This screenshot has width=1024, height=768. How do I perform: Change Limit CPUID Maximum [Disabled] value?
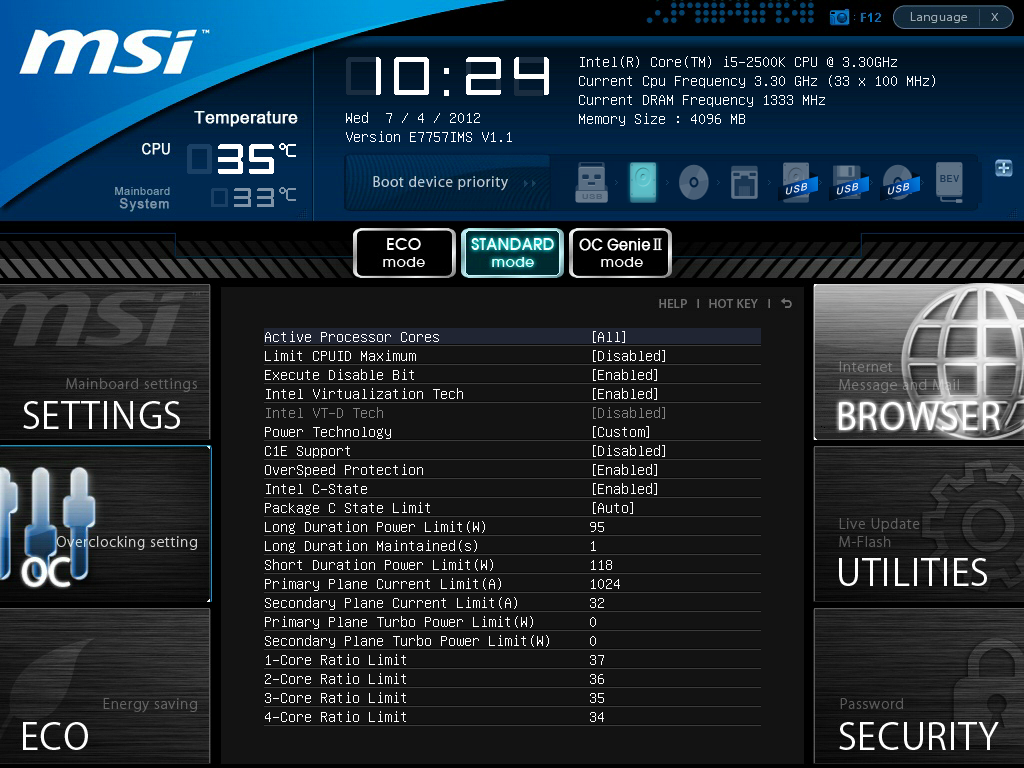click(628, 356)
